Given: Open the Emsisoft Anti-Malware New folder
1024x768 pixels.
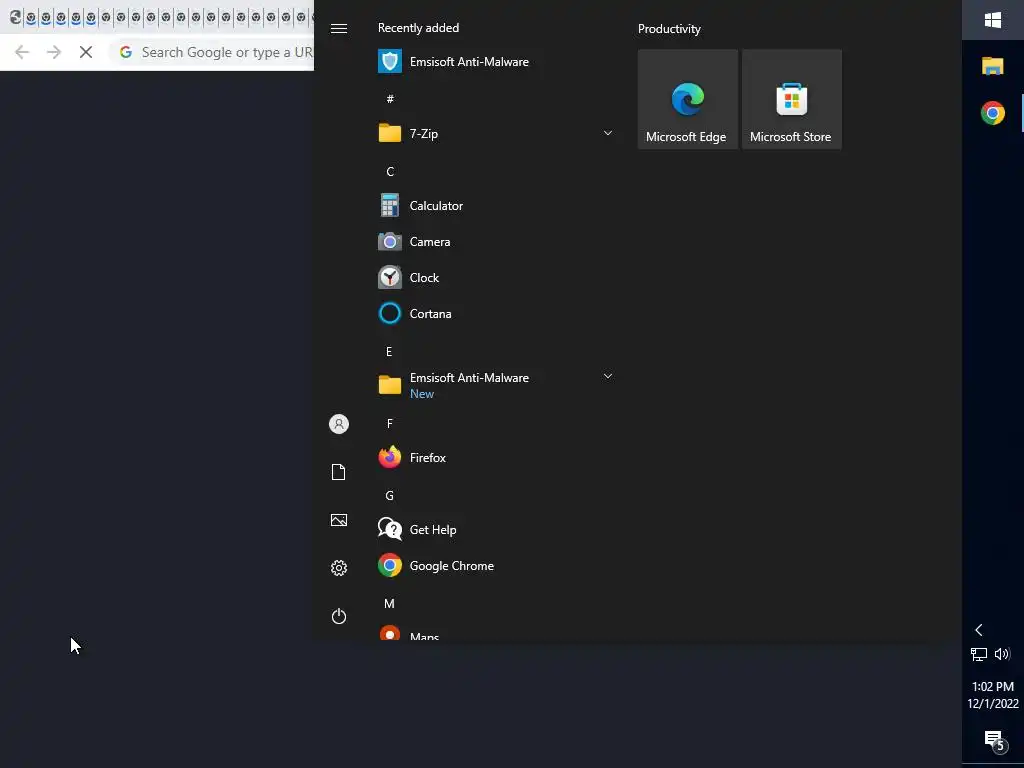Looking at the screenshot, I should tap(495, 385).
